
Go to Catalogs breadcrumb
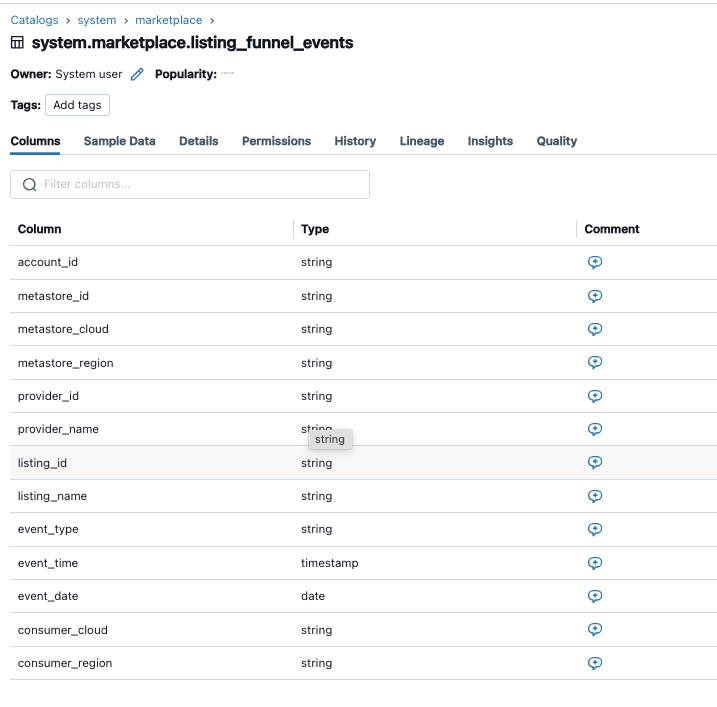pos(34,20)
